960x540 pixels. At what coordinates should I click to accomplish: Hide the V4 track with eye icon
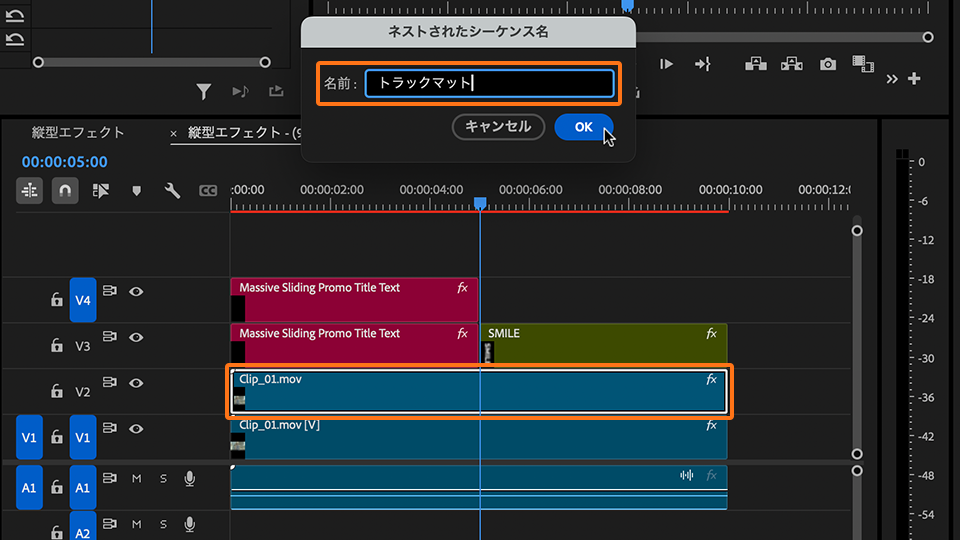point(136,292)
